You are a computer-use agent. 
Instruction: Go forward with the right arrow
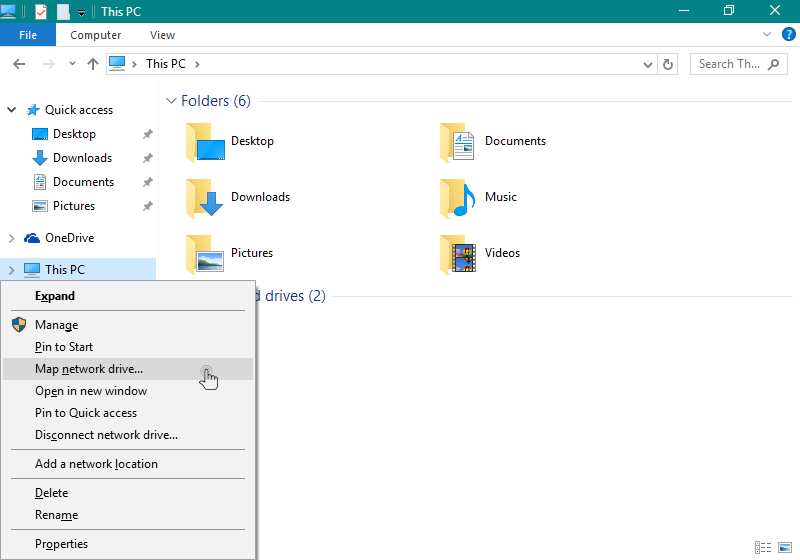click(x=48, y=64)
